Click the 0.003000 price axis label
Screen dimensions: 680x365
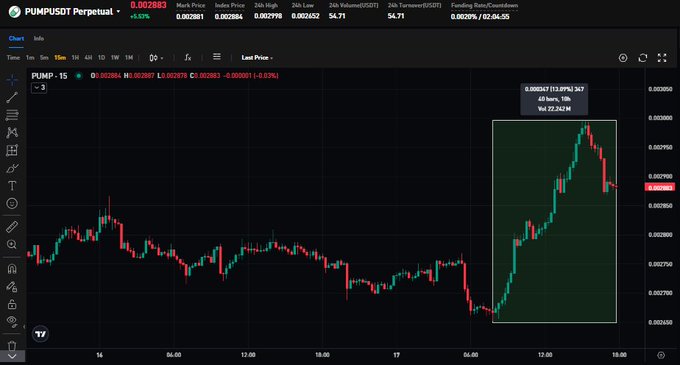(x=660, y=118)
